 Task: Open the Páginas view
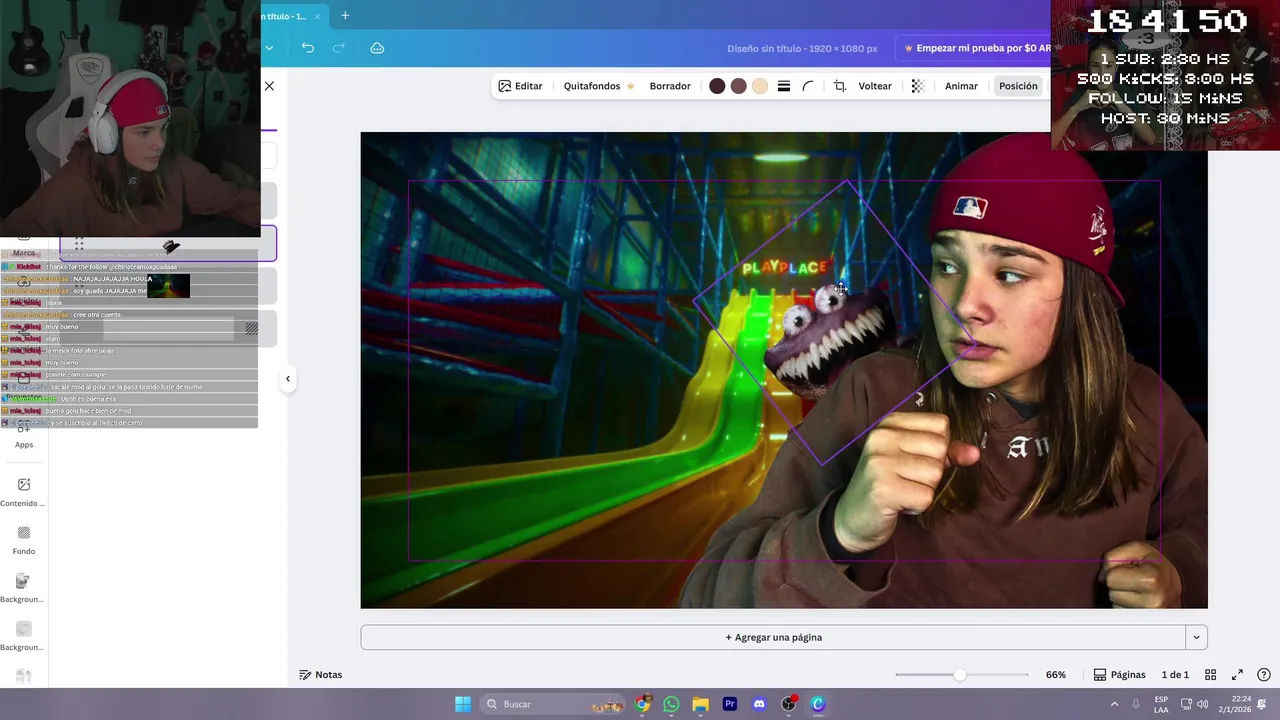pyautogui.click(x=1119, y=675)
